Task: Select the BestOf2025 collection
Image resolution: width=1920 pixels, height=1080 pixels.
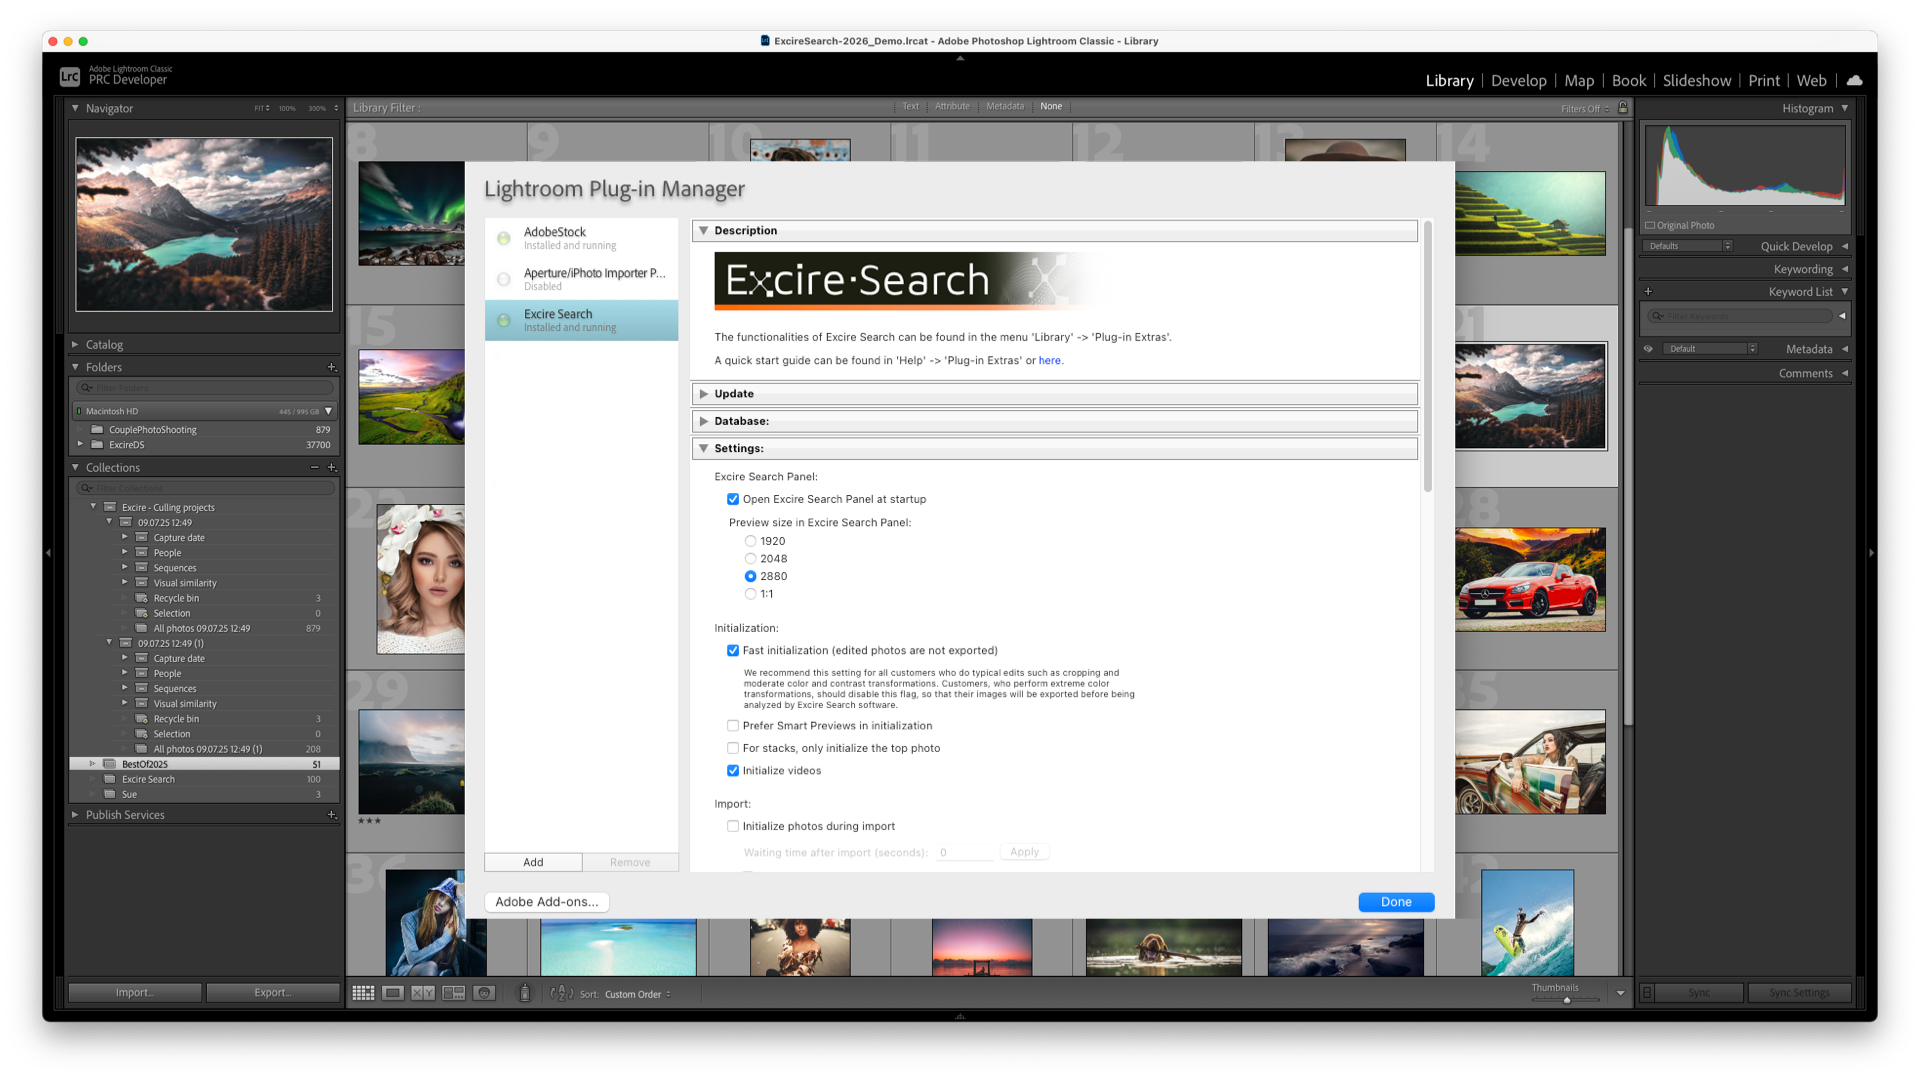Action: [x=145, y=764]
